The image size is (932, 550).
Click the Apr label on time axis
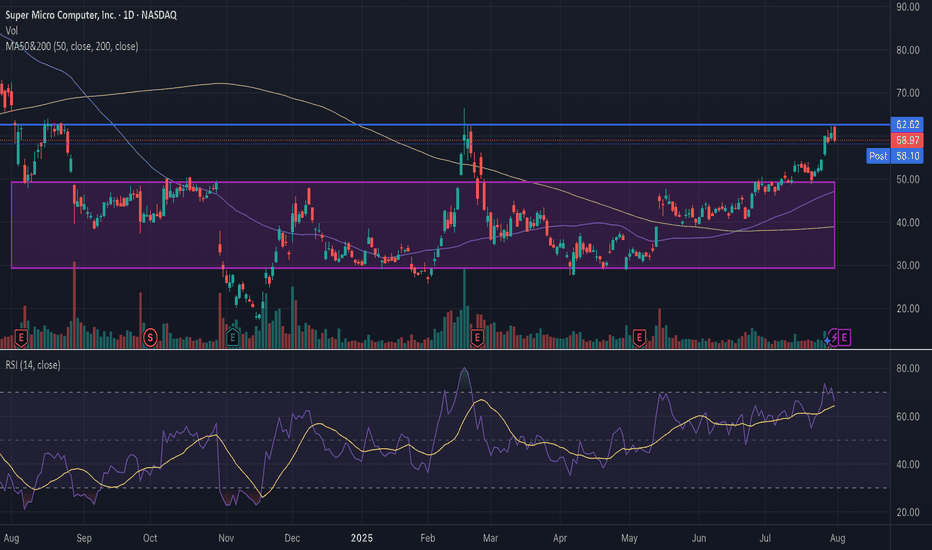(x=559, y=538)
